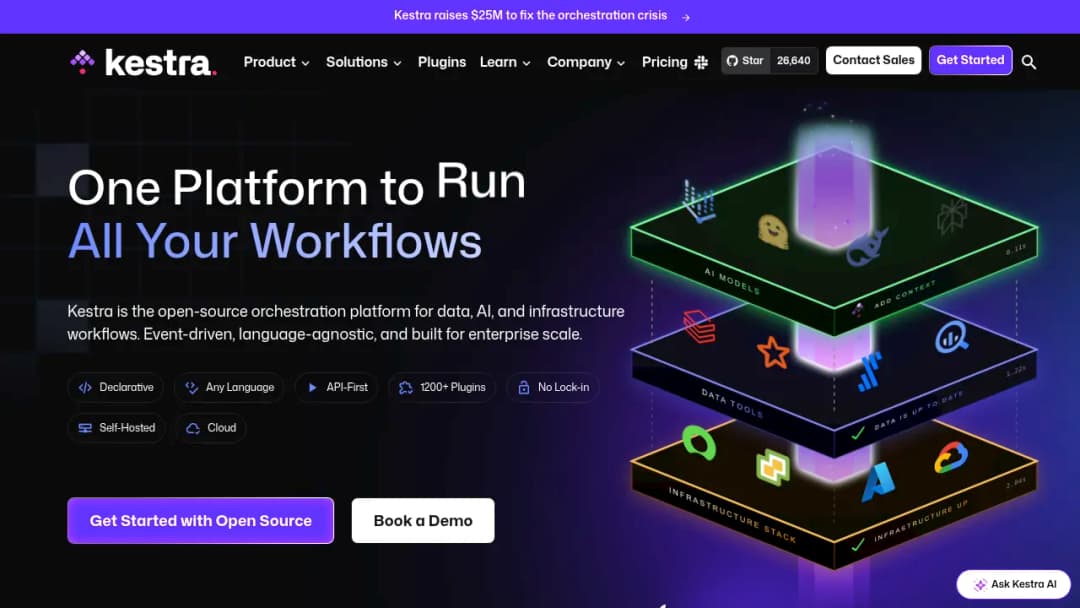1080x608 pixels.
Task: Click the No Lock-in padlock icon
Action: [523, 388]
